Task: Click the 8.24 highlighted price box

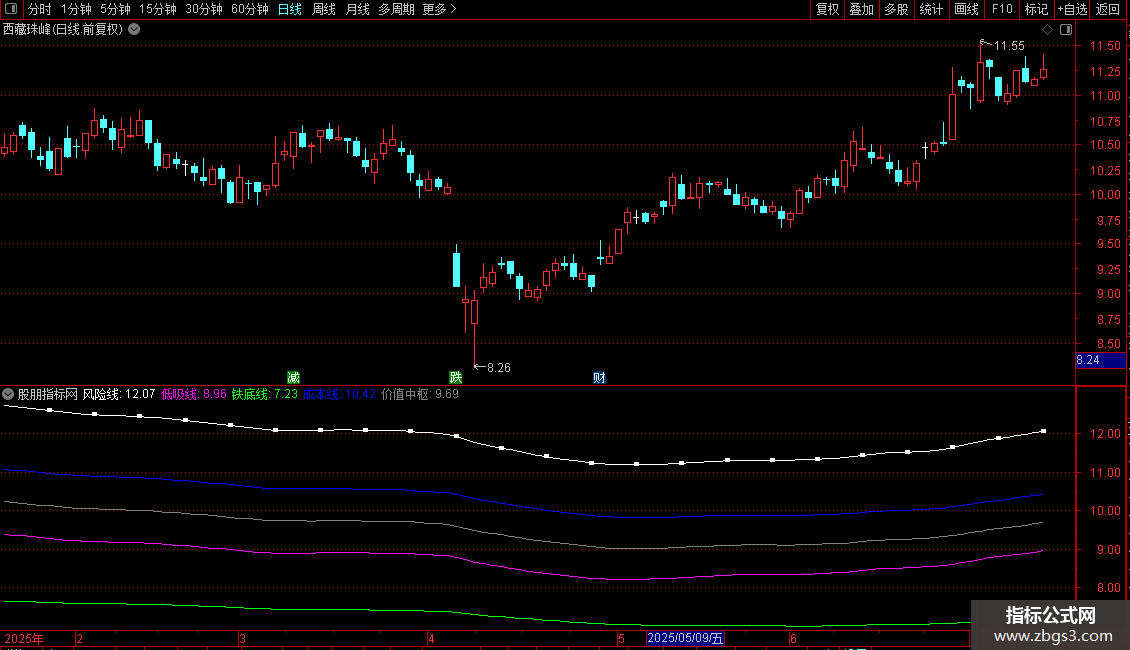Action: pos(1100,360)
